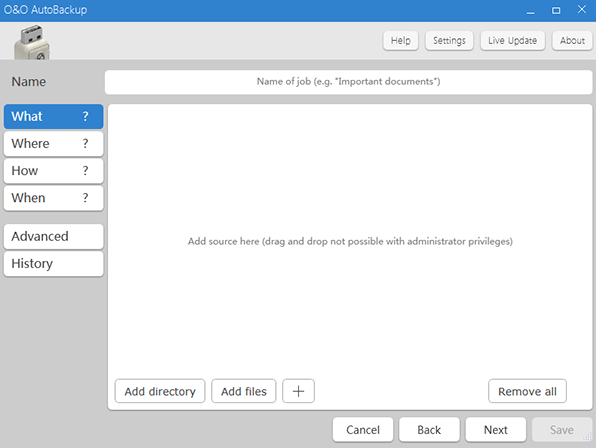The image size is (596, 448).
Task: Remove all sources
Action: click(528, 391)
